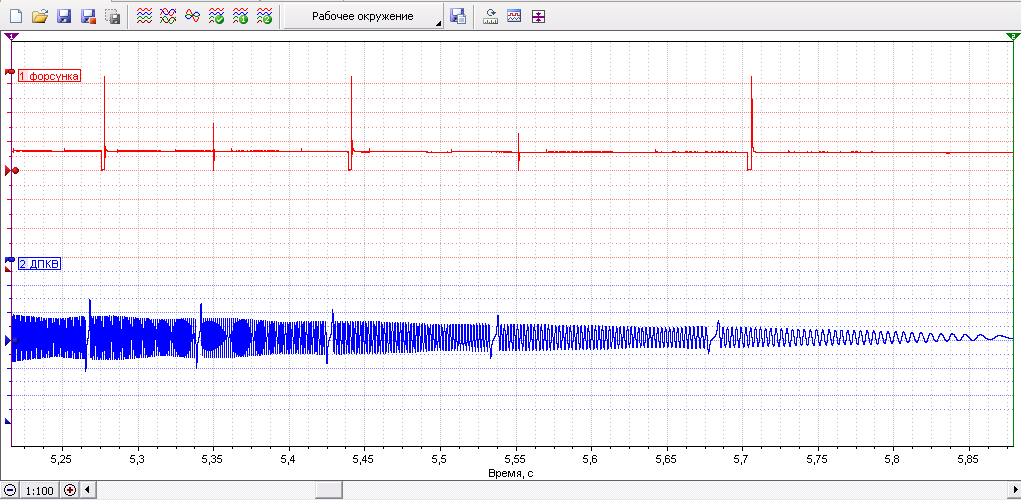Click the waveform icon with green checkmark

click(216, 17)
